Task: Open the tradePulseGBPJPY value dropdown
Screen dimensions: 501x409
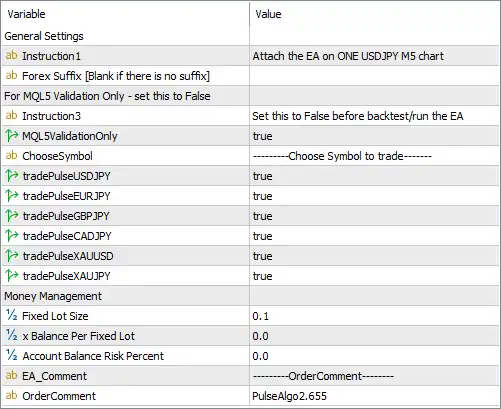Action: [374, 216]
